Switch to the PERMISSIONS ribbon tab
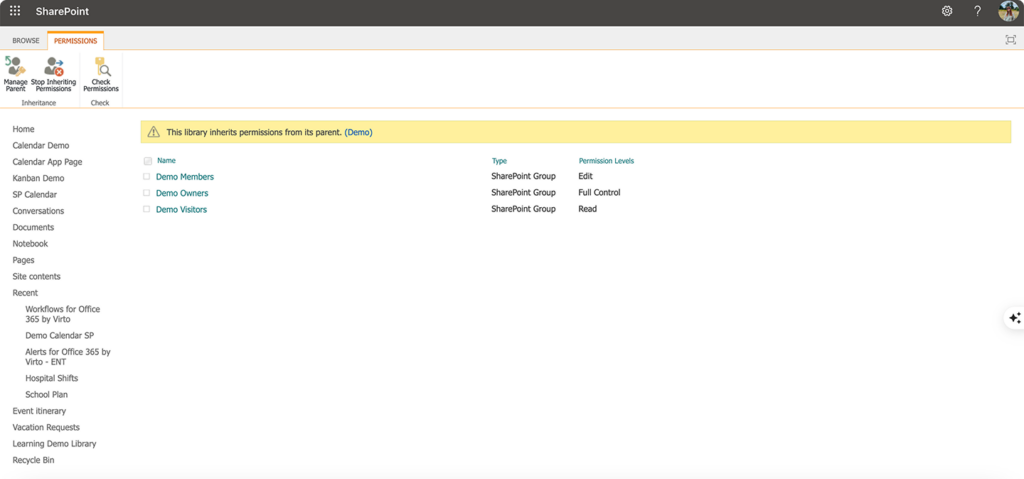This screenshot has width=1024, height=479. [76, 41]
